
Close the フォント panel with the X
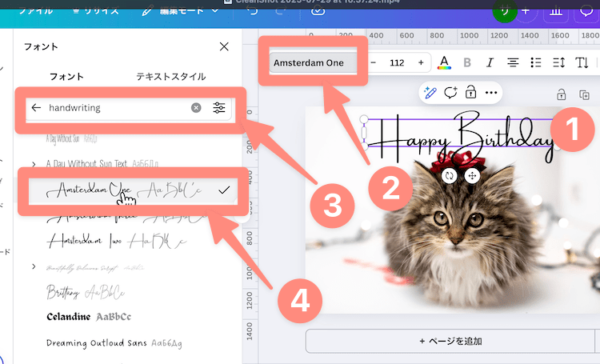tap(224, 47)
